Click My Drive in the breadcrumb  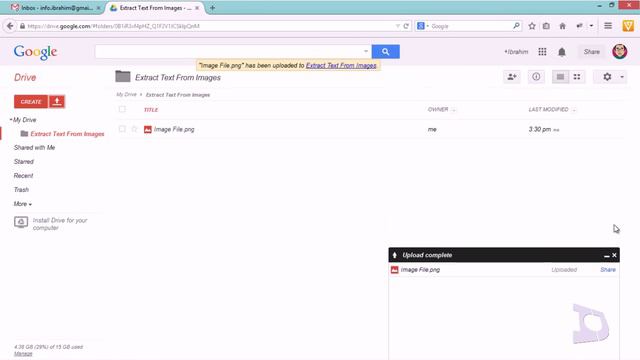(x=126, y=95)
